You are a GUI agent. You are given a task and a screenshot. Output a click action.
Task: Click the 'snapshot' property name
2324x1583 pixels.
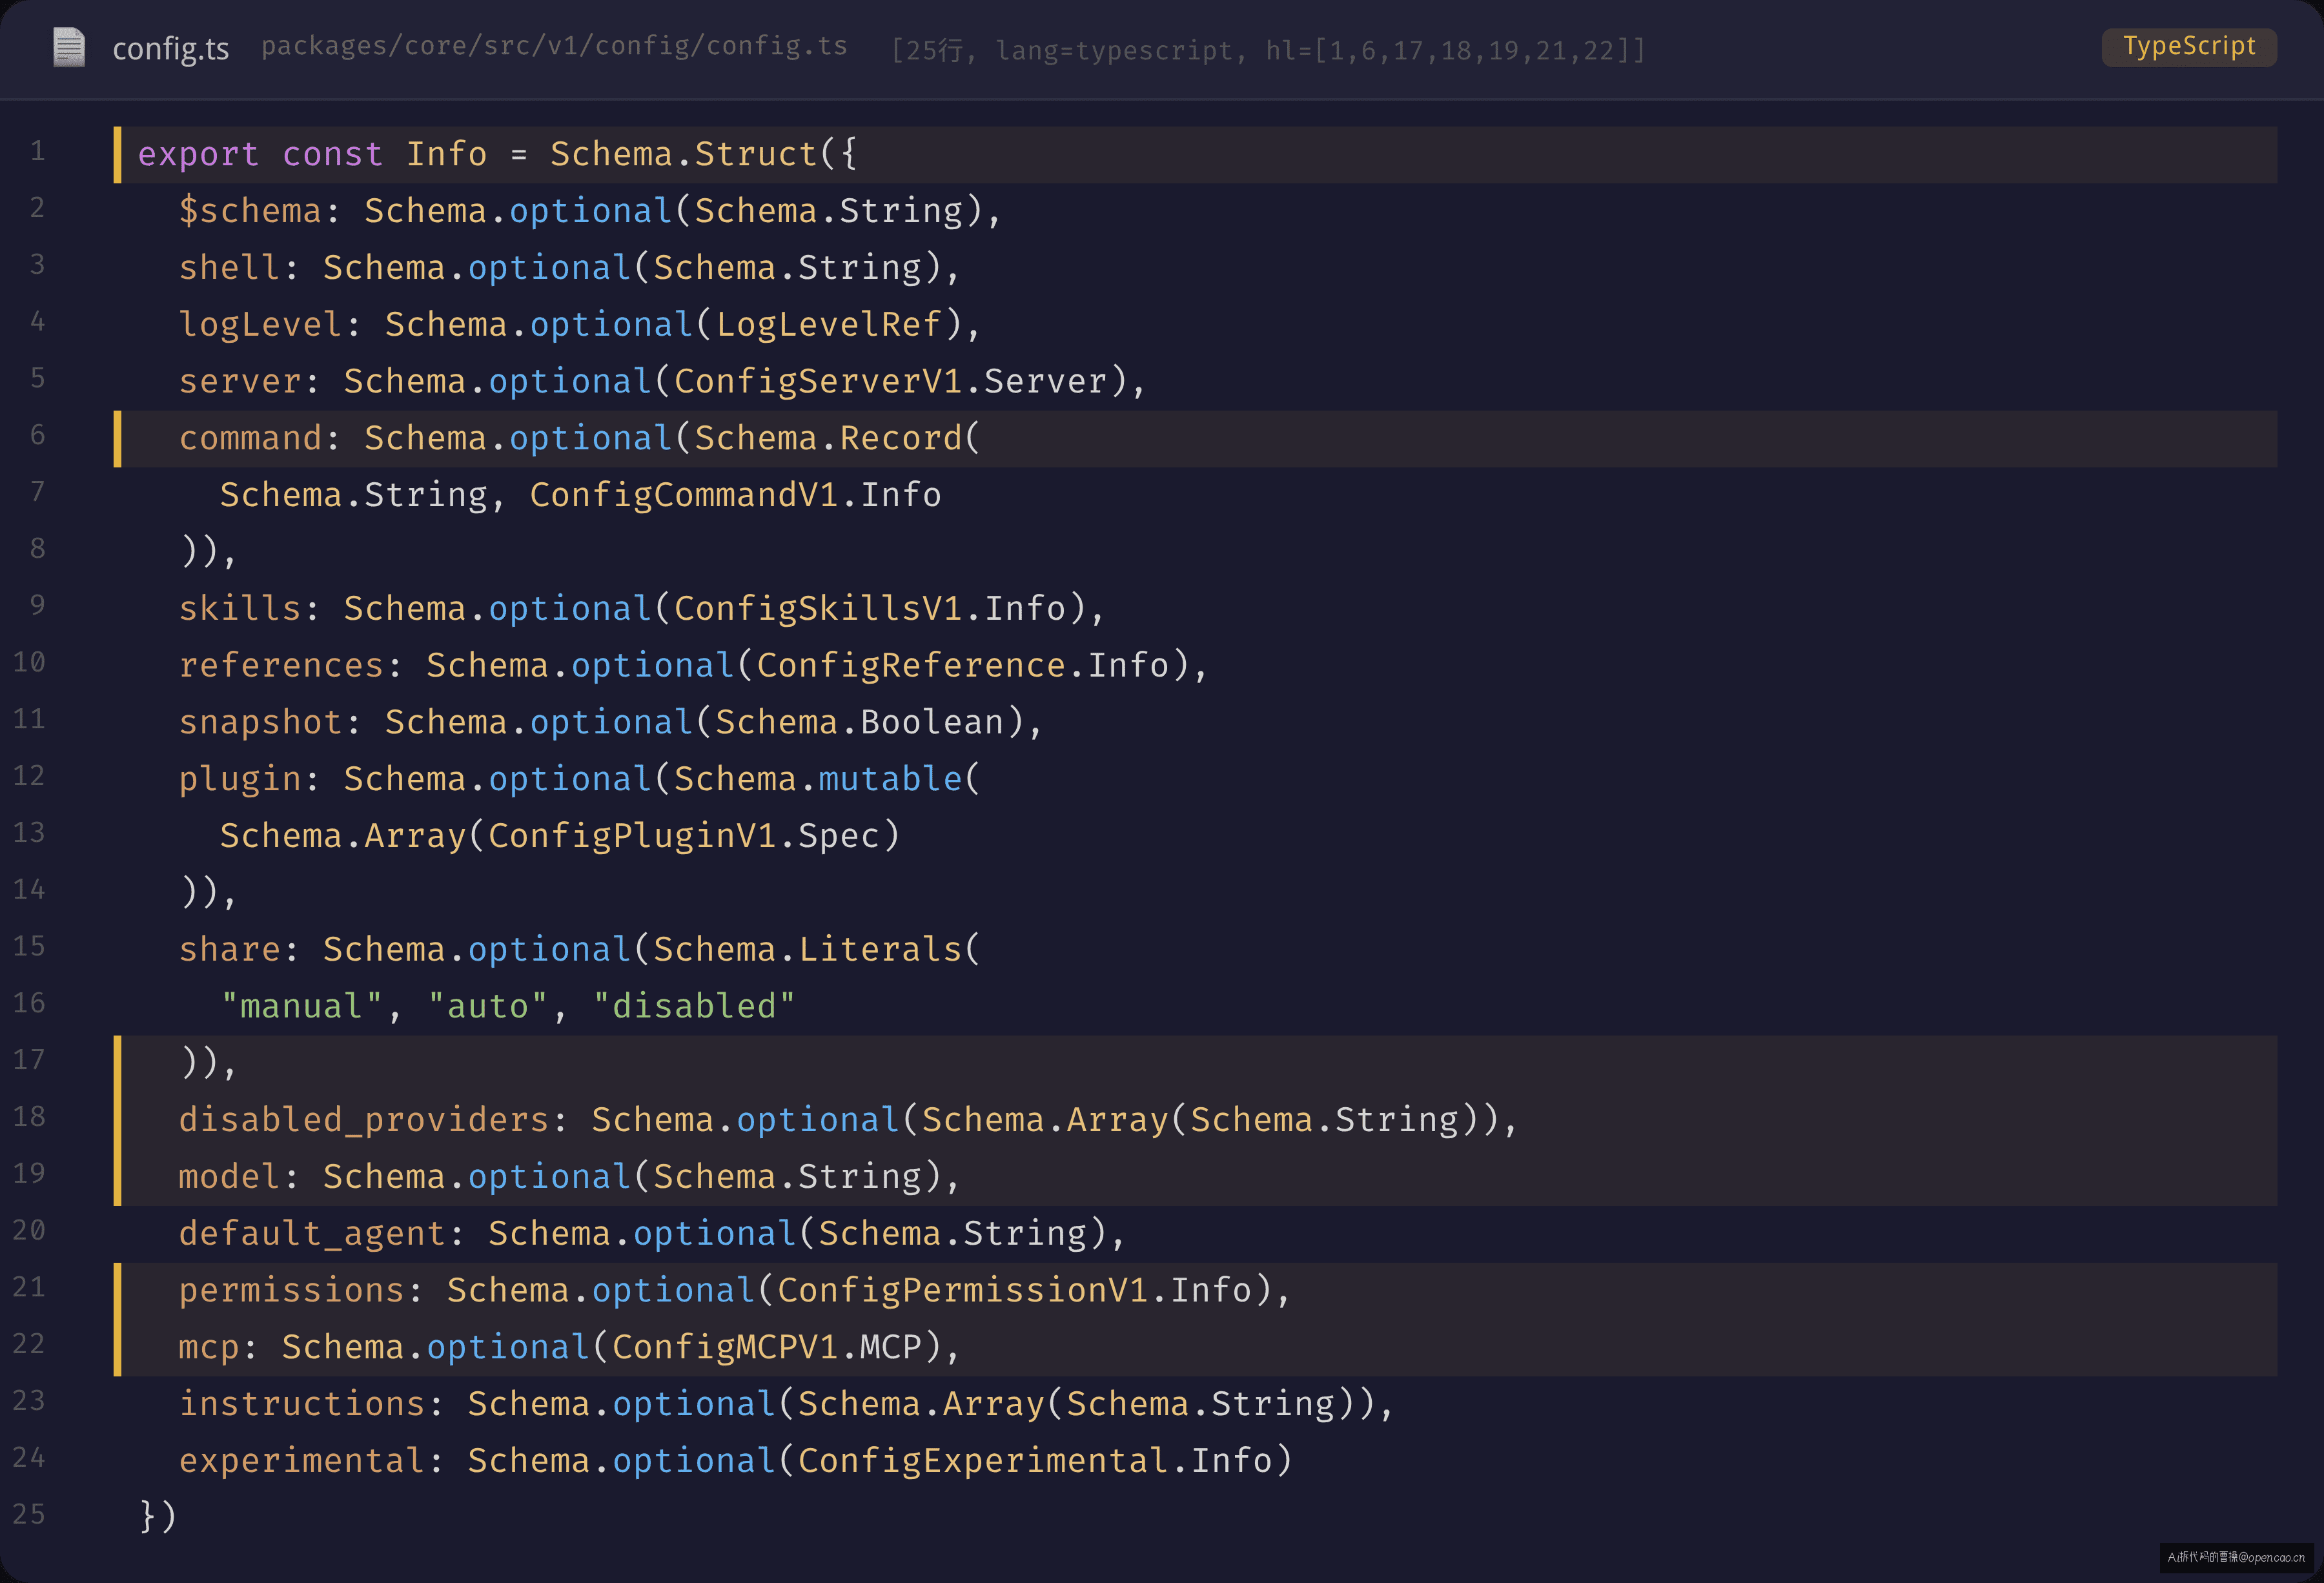tap(260, 723)
